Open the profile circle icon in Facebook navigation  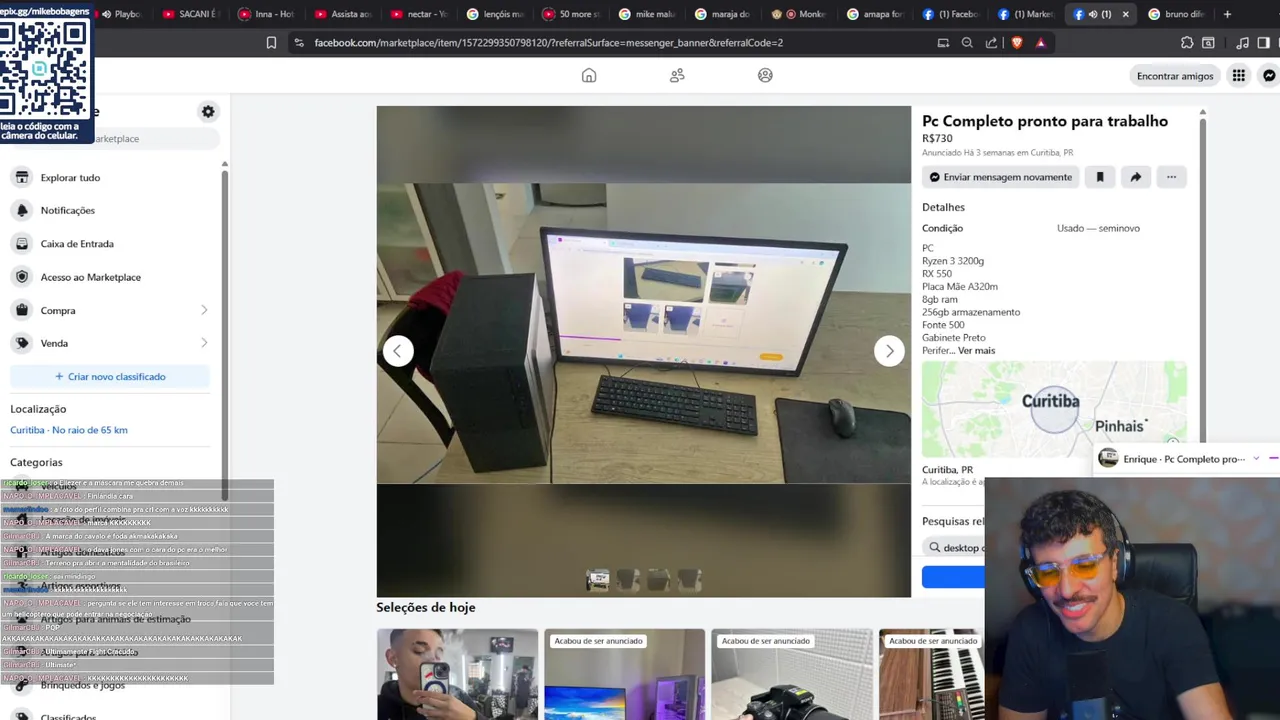(765, 75)
